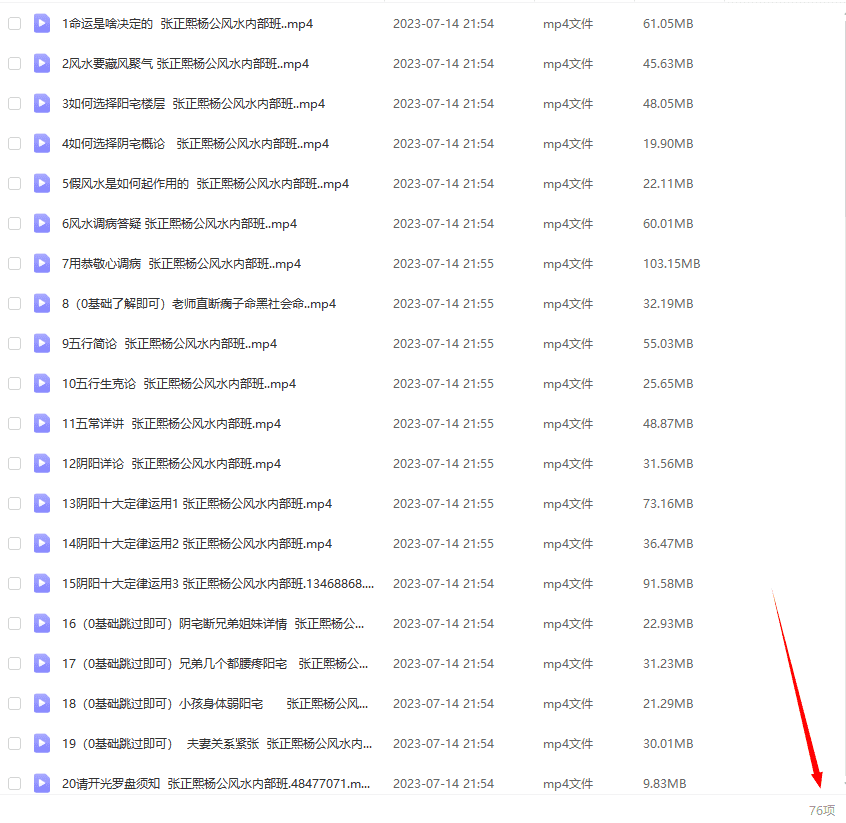This screenshot has width=846, height=823.
Task: Check the box for 2风水要藏风聚气
Action: [x=14, y=63]
